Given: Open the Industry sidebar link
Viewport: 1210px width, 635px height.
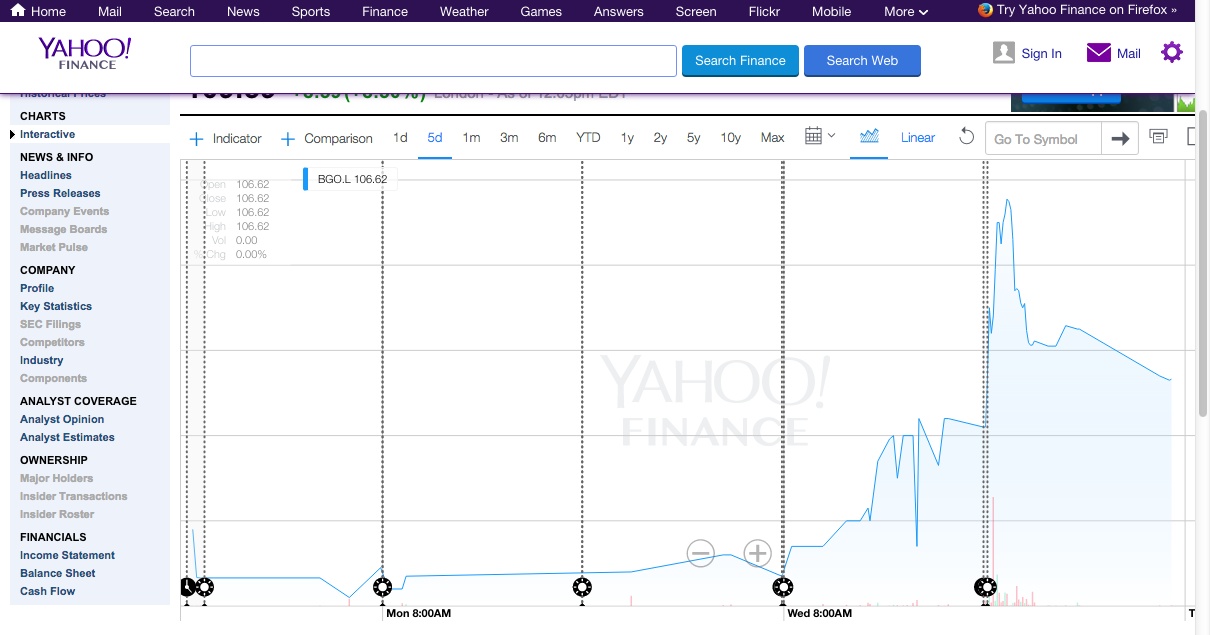Looking at the screenshot, I should (42, 360).
